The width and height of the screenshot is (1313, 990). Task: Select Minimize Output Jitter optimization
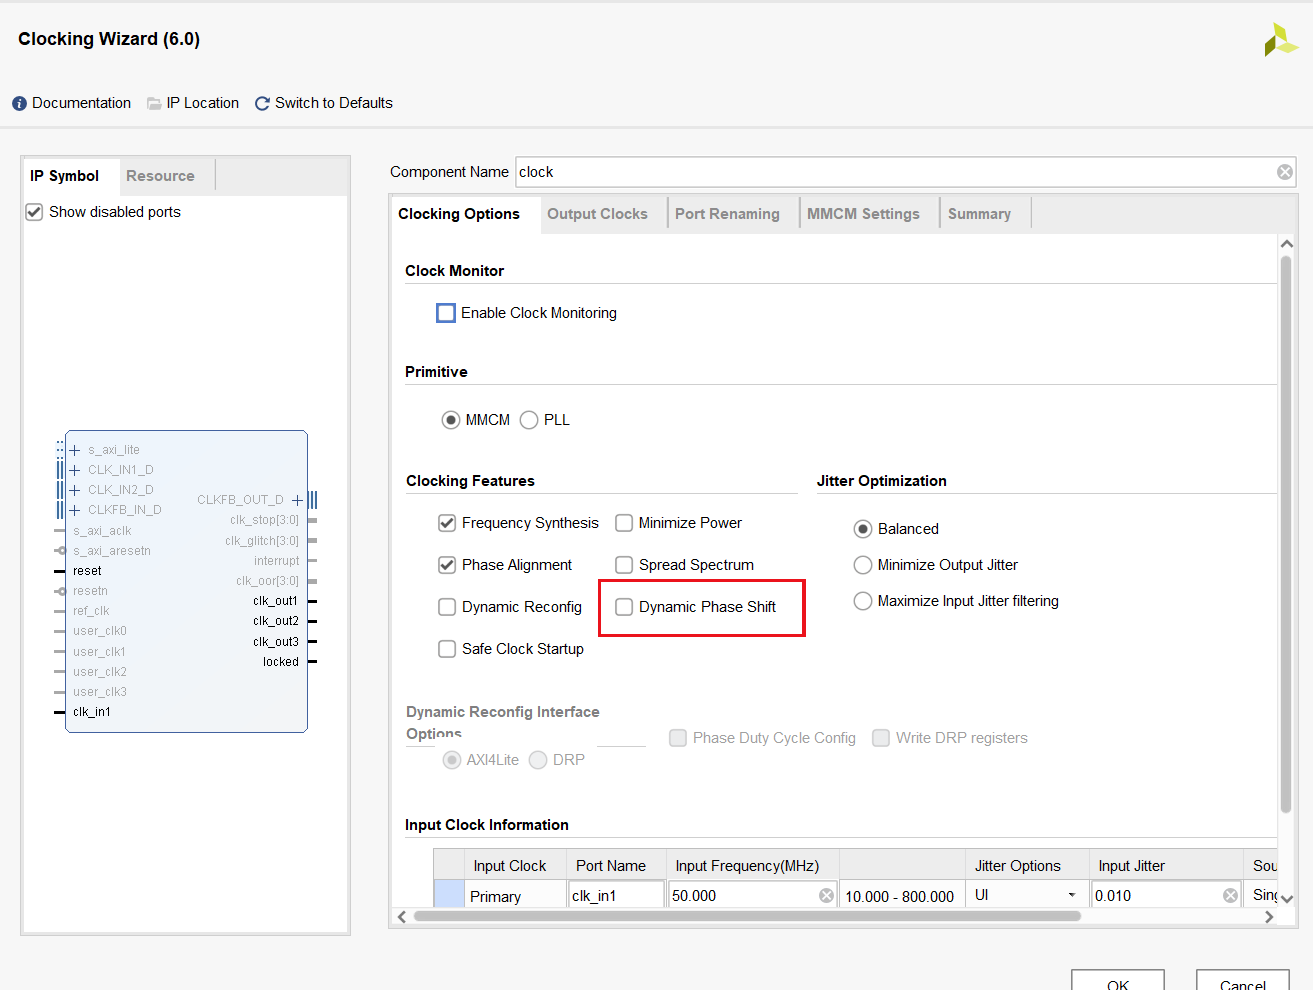[x=862, y=564]
